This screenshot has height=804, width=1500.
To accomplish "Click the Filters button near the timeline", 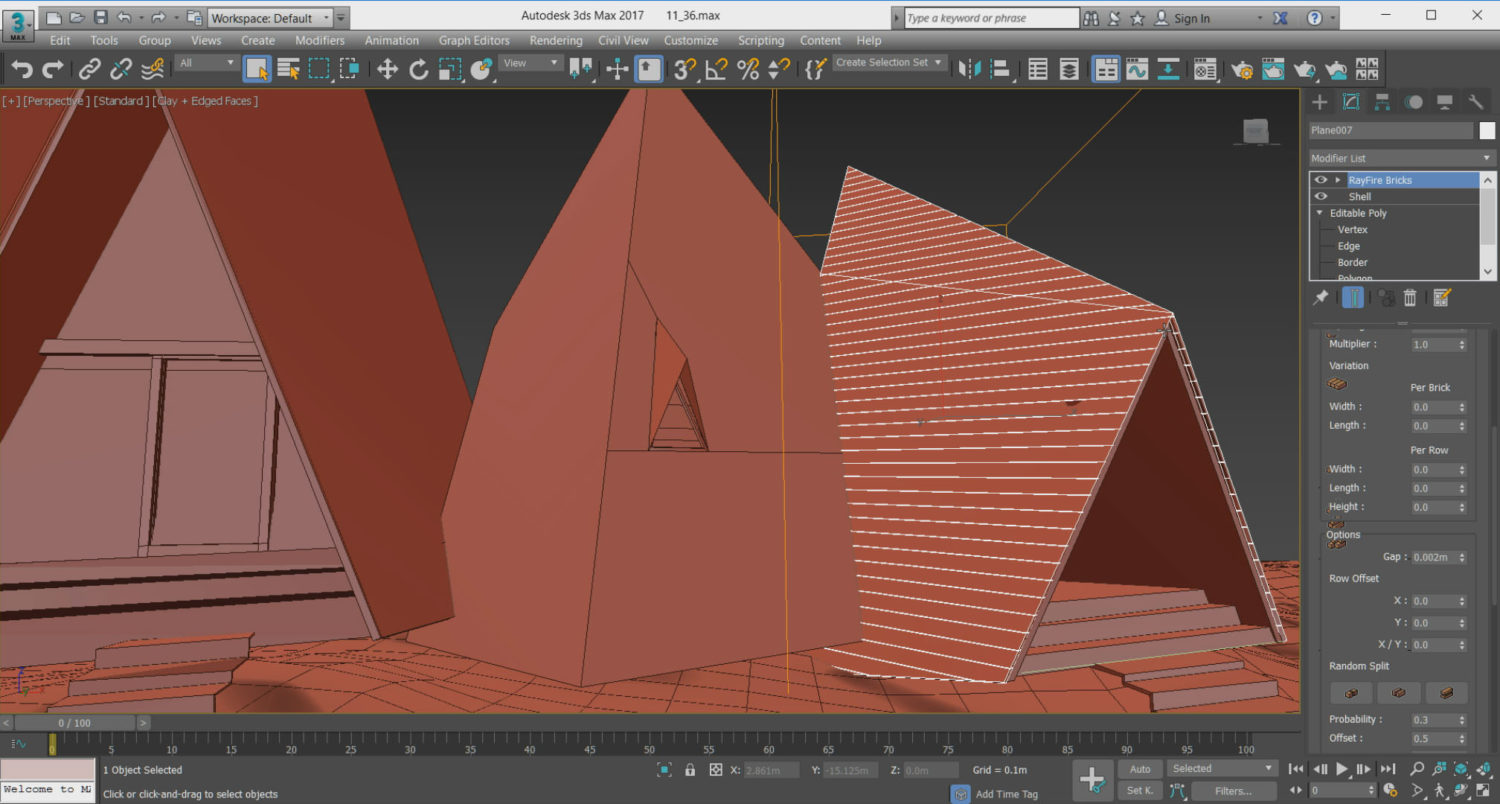I will (x=1234, y=790).
